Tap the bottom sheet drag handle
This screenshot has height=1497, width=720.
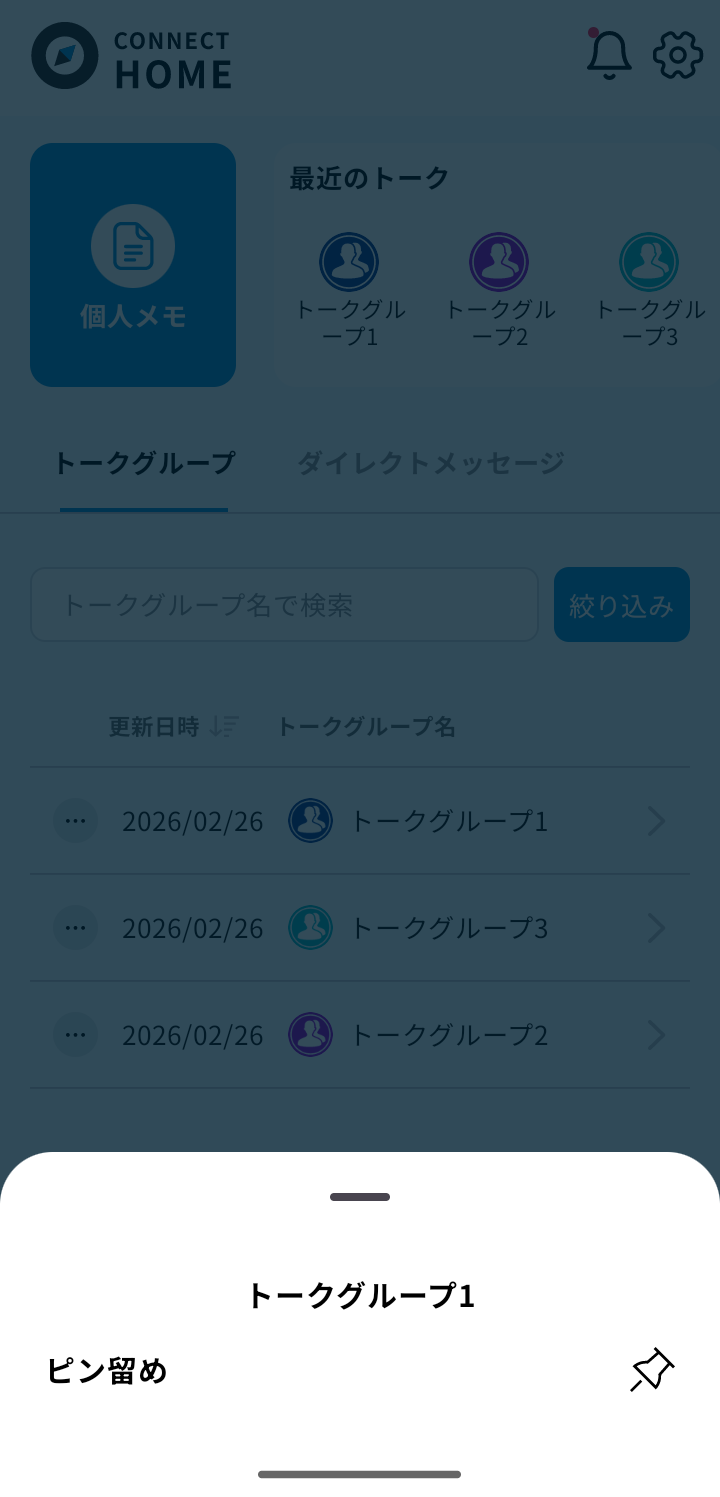click(x=360, y=1197)
